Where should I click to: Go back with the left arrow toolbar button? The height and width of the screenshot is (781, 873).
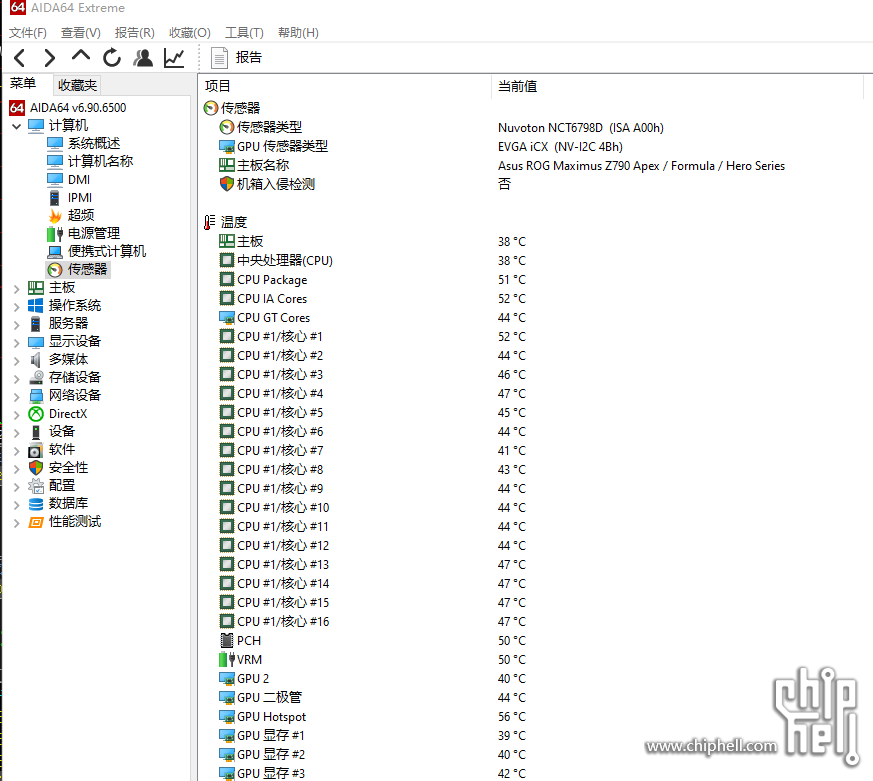coord(19,58)
